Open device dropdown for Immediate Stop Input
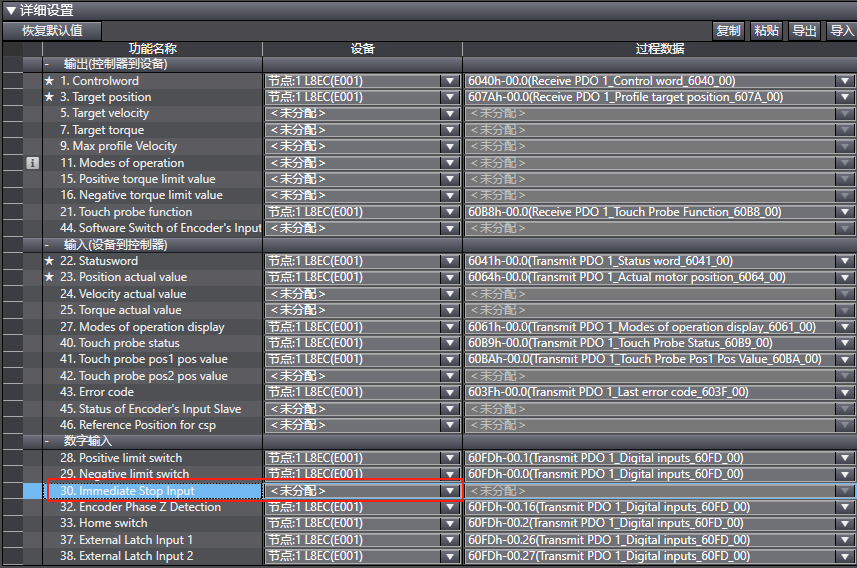This screenshot has width=857, height=568. click(450, 491)
